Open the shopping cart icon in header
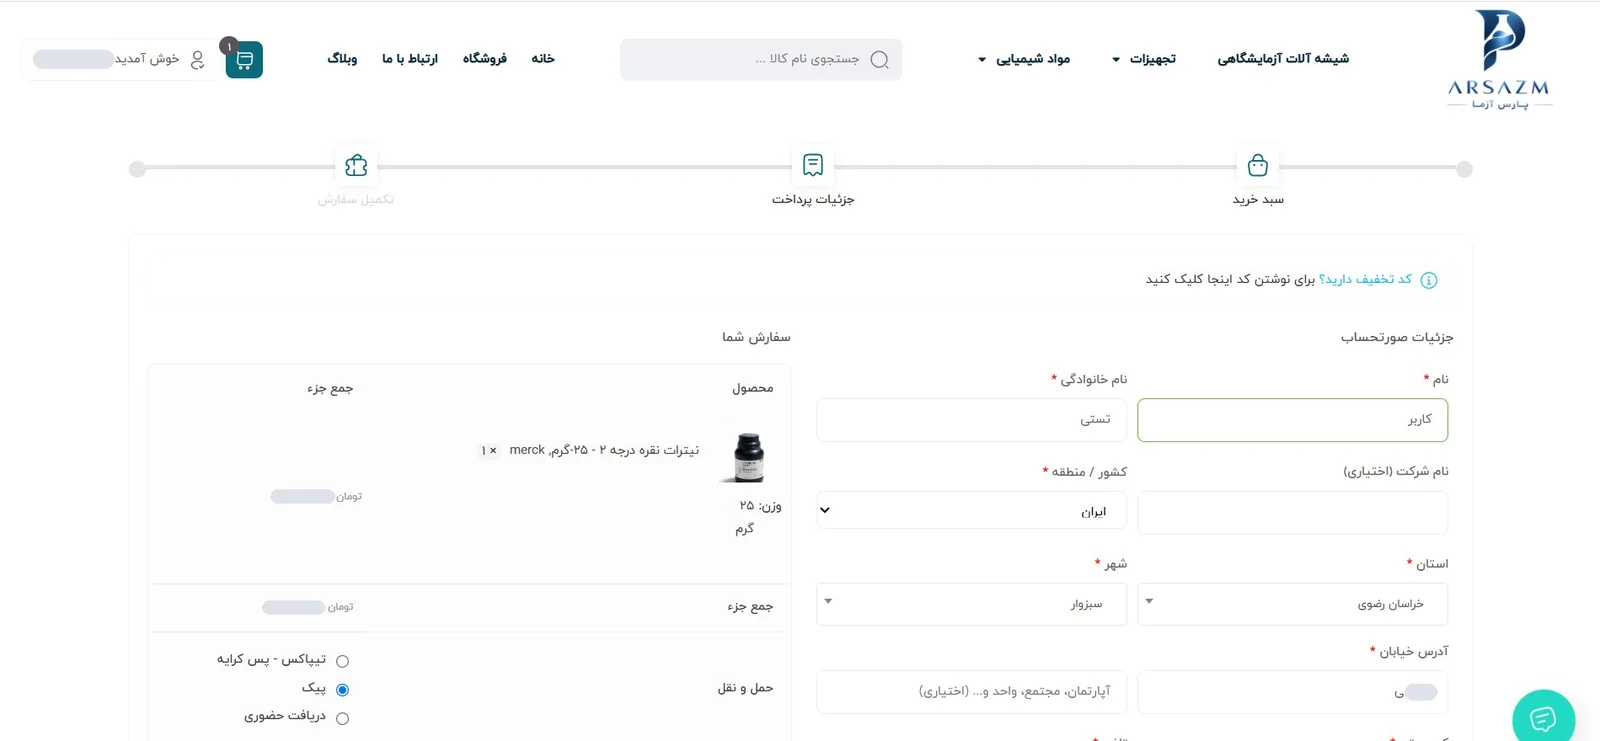This screenshot has height=741, width=1600. point(244,60)
